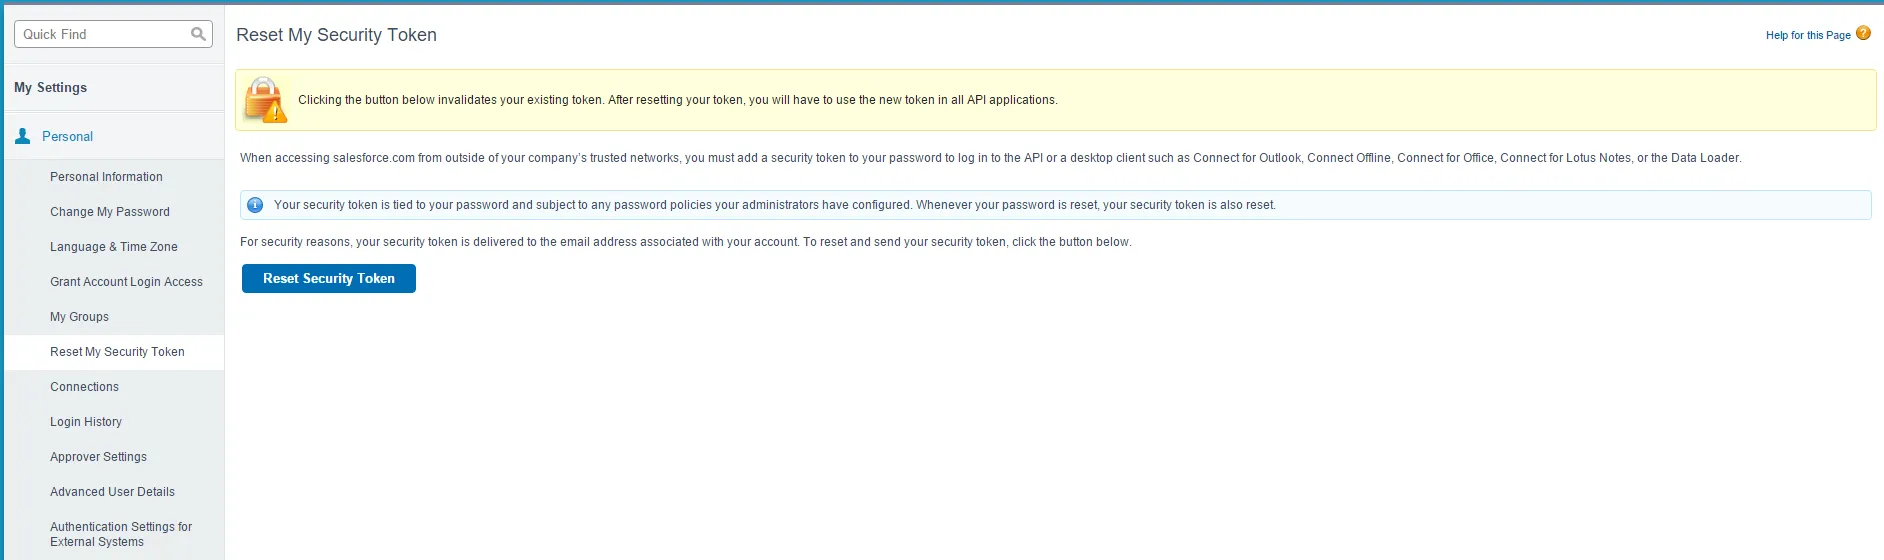Image resolution: width=1884 pixels, height=560 pixels.
Task: Click the Personal user silhouette icon
Action: coord(23,136)
